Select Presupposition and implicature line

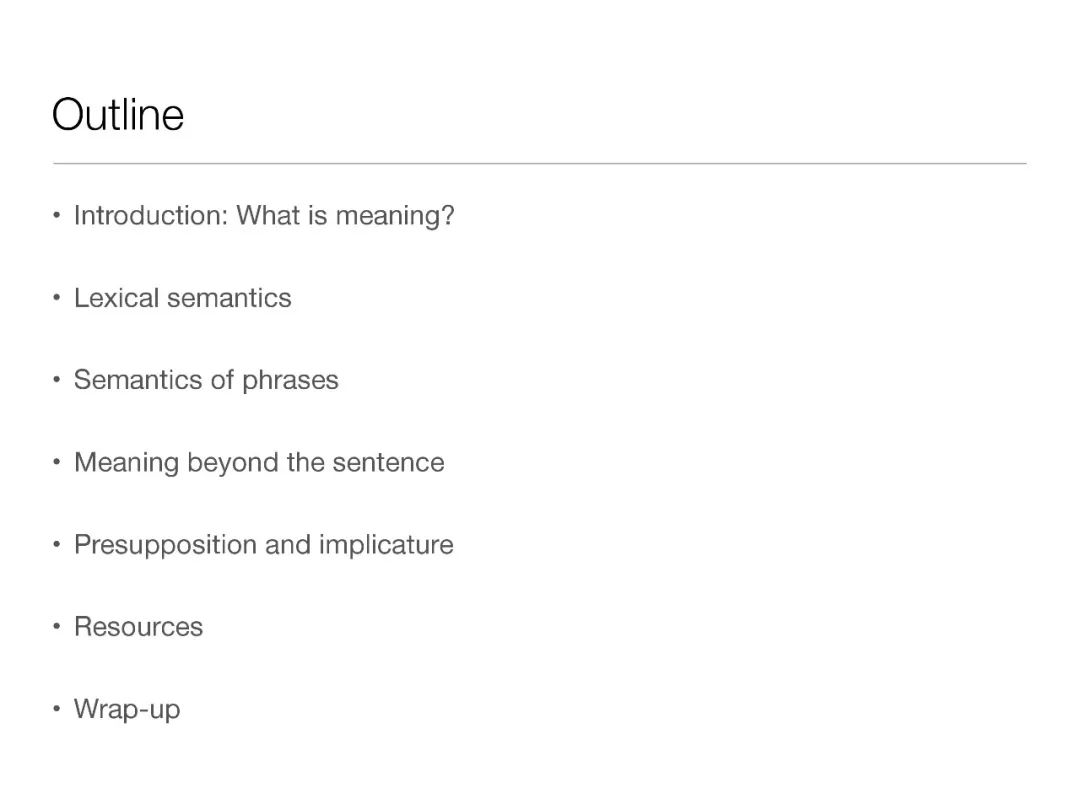point(264,546)
